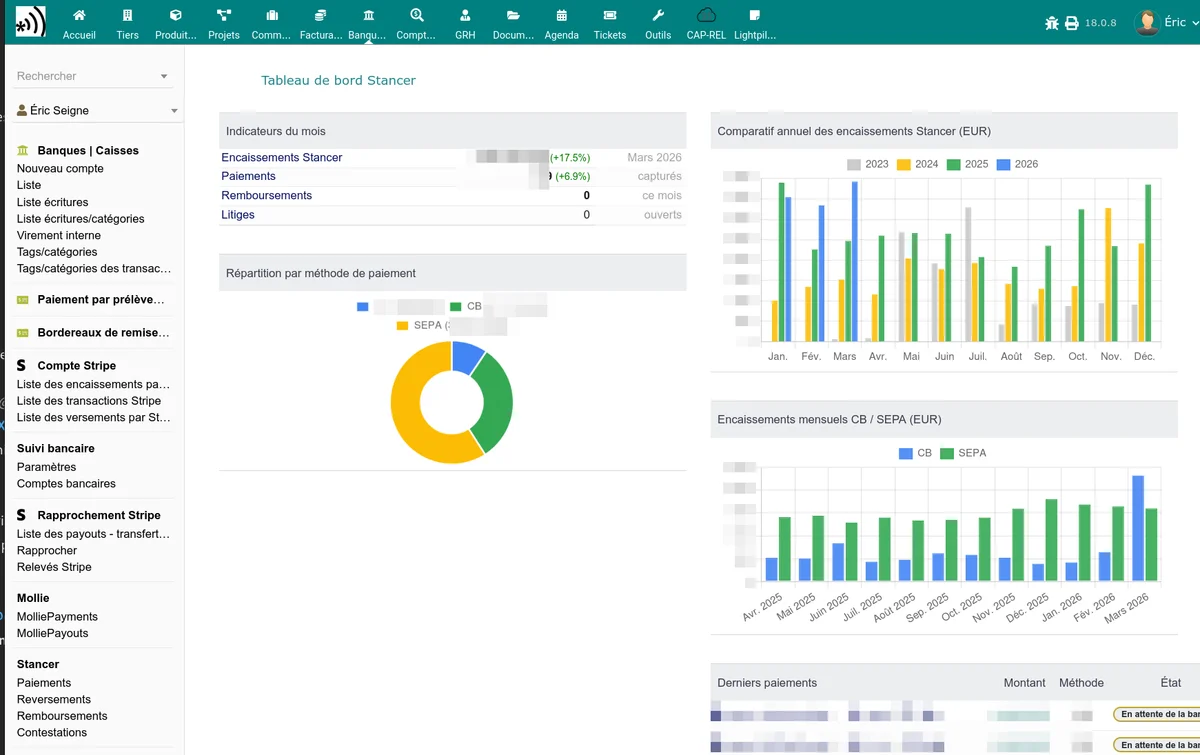Click the tall blue Mars 2026 CB bar
The width and height of the screenshot is (1200, 755).
(1138, 528)
